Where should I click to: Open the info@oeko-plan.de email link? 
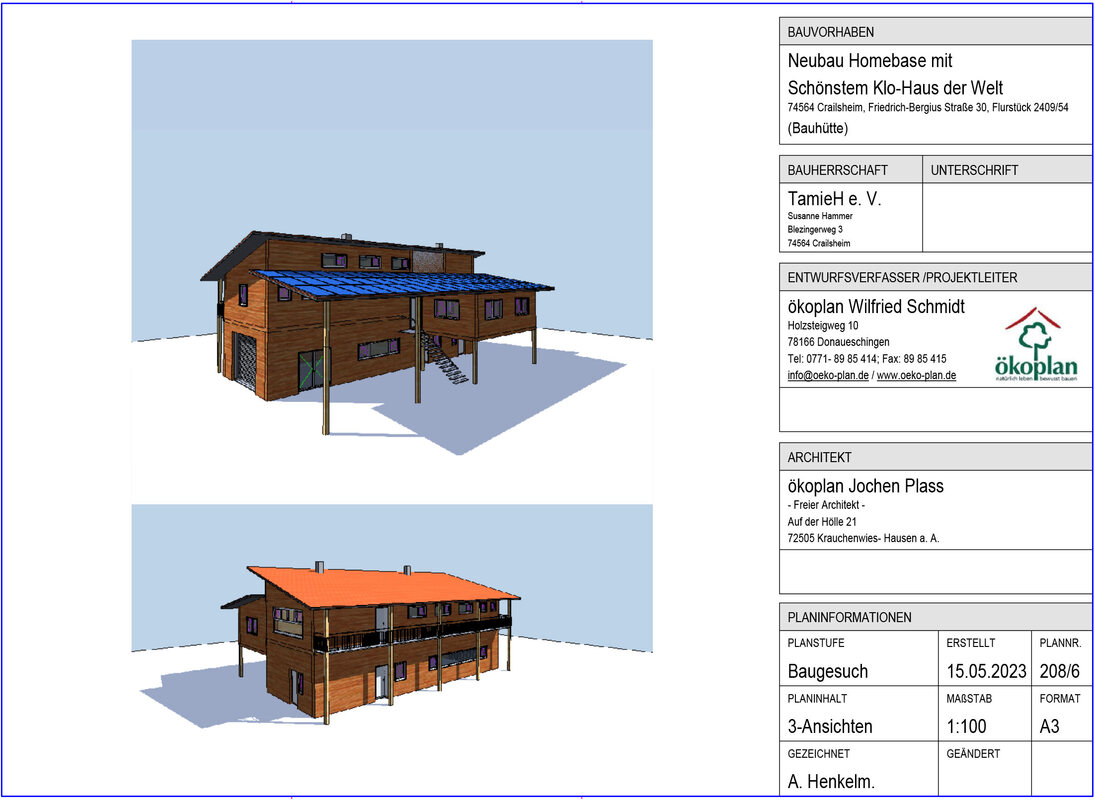coord(828,376)
